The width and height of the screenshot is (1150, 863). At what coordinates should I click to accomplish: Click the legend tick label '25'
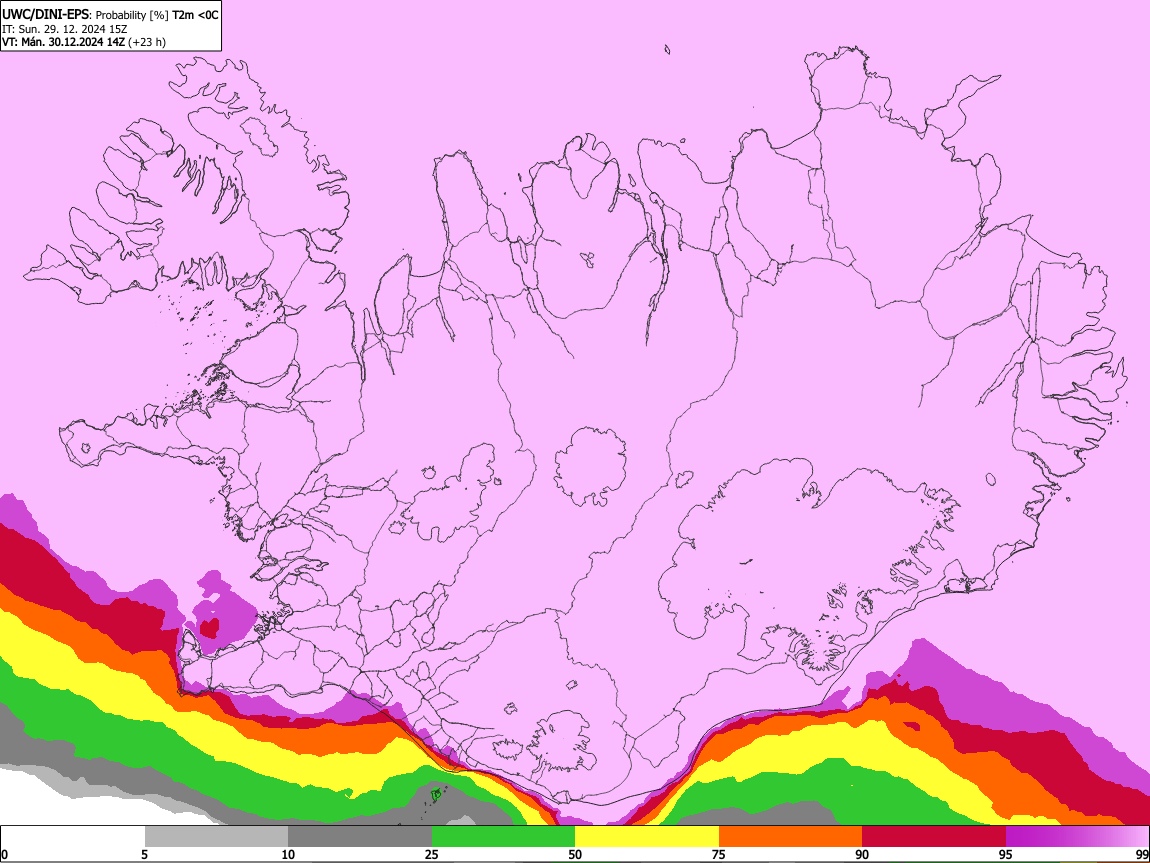(x=432, y=854)
